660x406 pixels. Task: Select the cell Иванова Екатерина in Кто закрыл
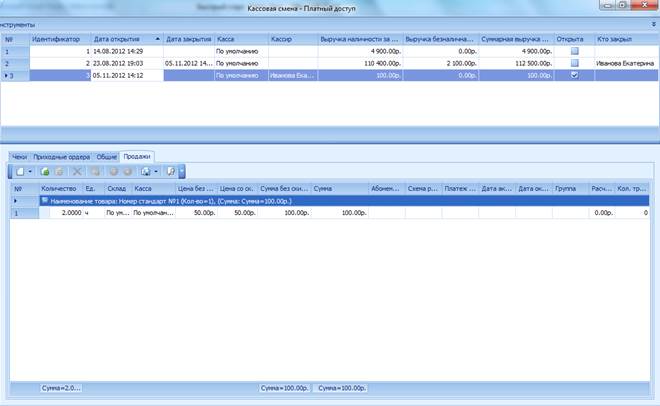click(624, 62)
